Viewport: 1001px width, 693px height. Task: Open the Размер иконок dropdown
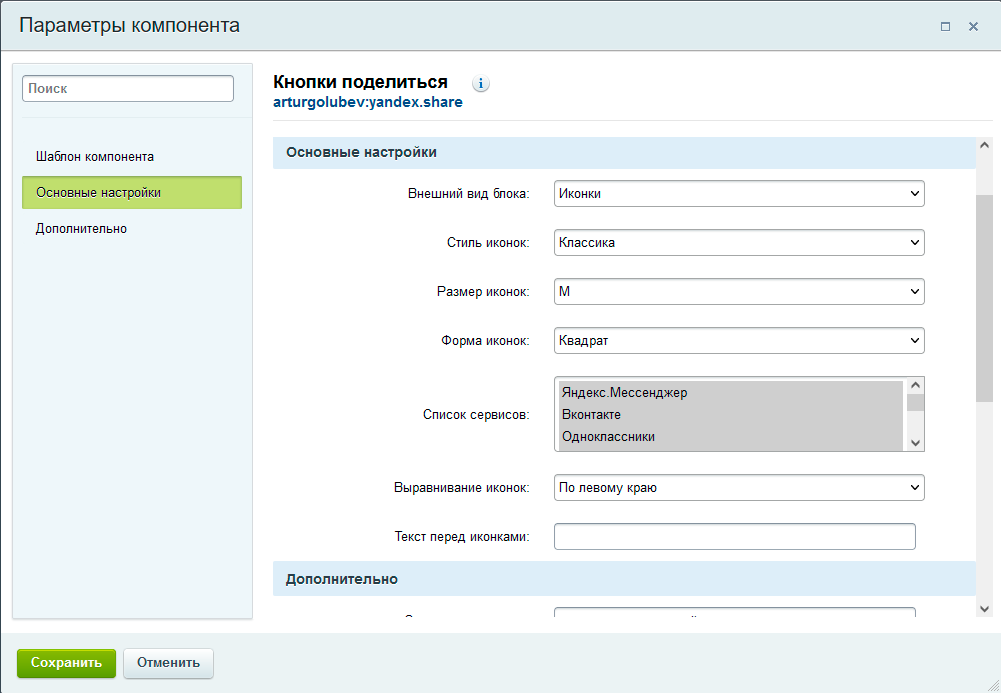pyautogui.click(x=738, y=292)
